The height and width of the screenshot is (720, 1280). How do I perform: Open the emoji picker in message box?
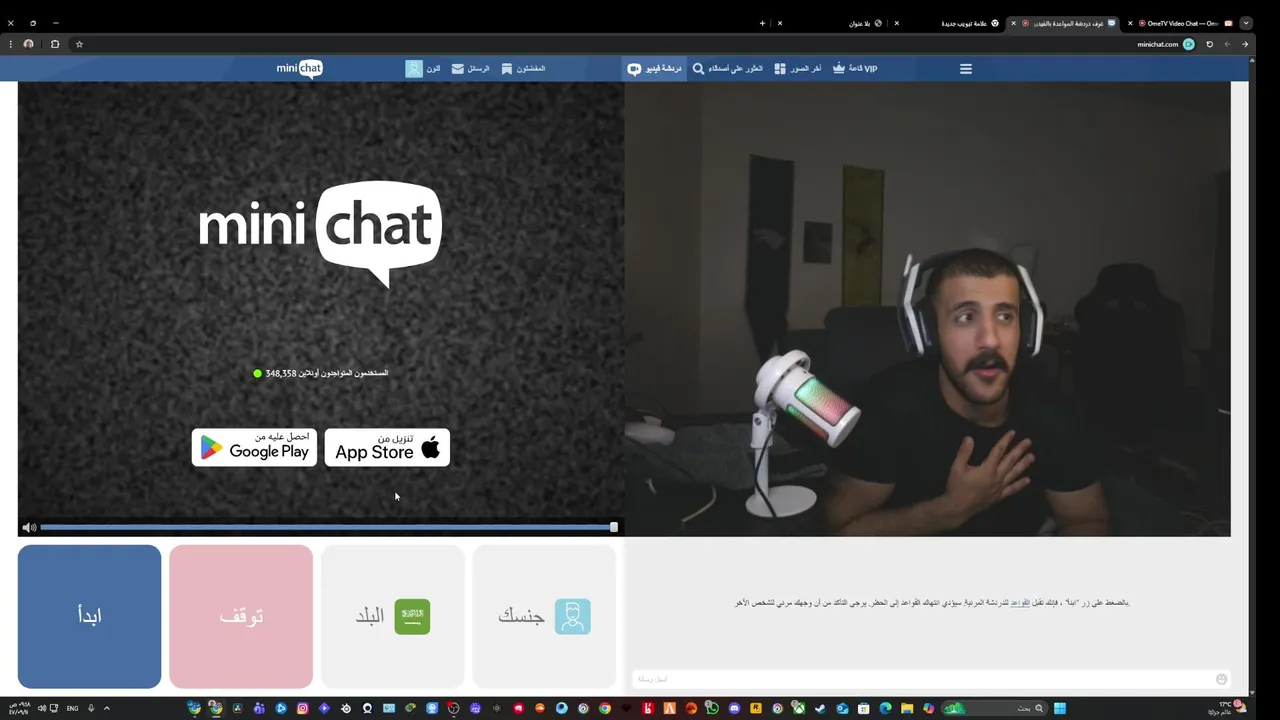click(1221, 679)
